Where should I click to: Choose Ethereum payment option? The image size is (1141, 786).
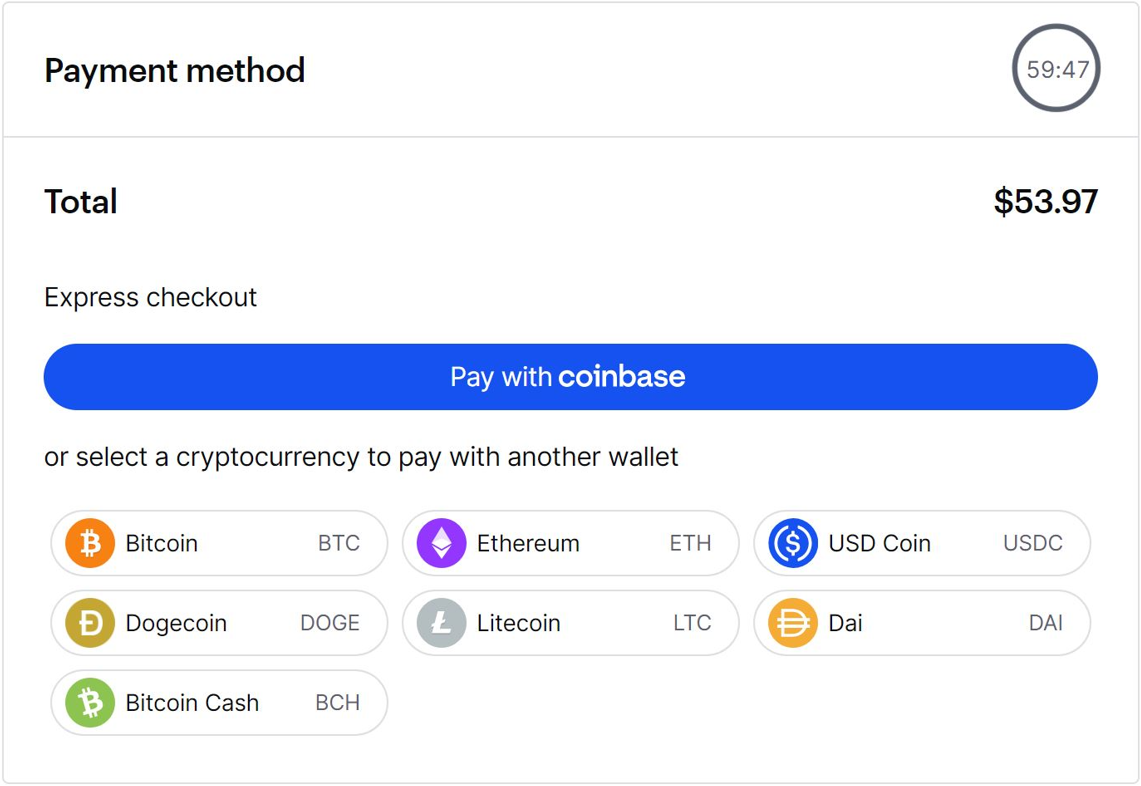coord(570,543)
